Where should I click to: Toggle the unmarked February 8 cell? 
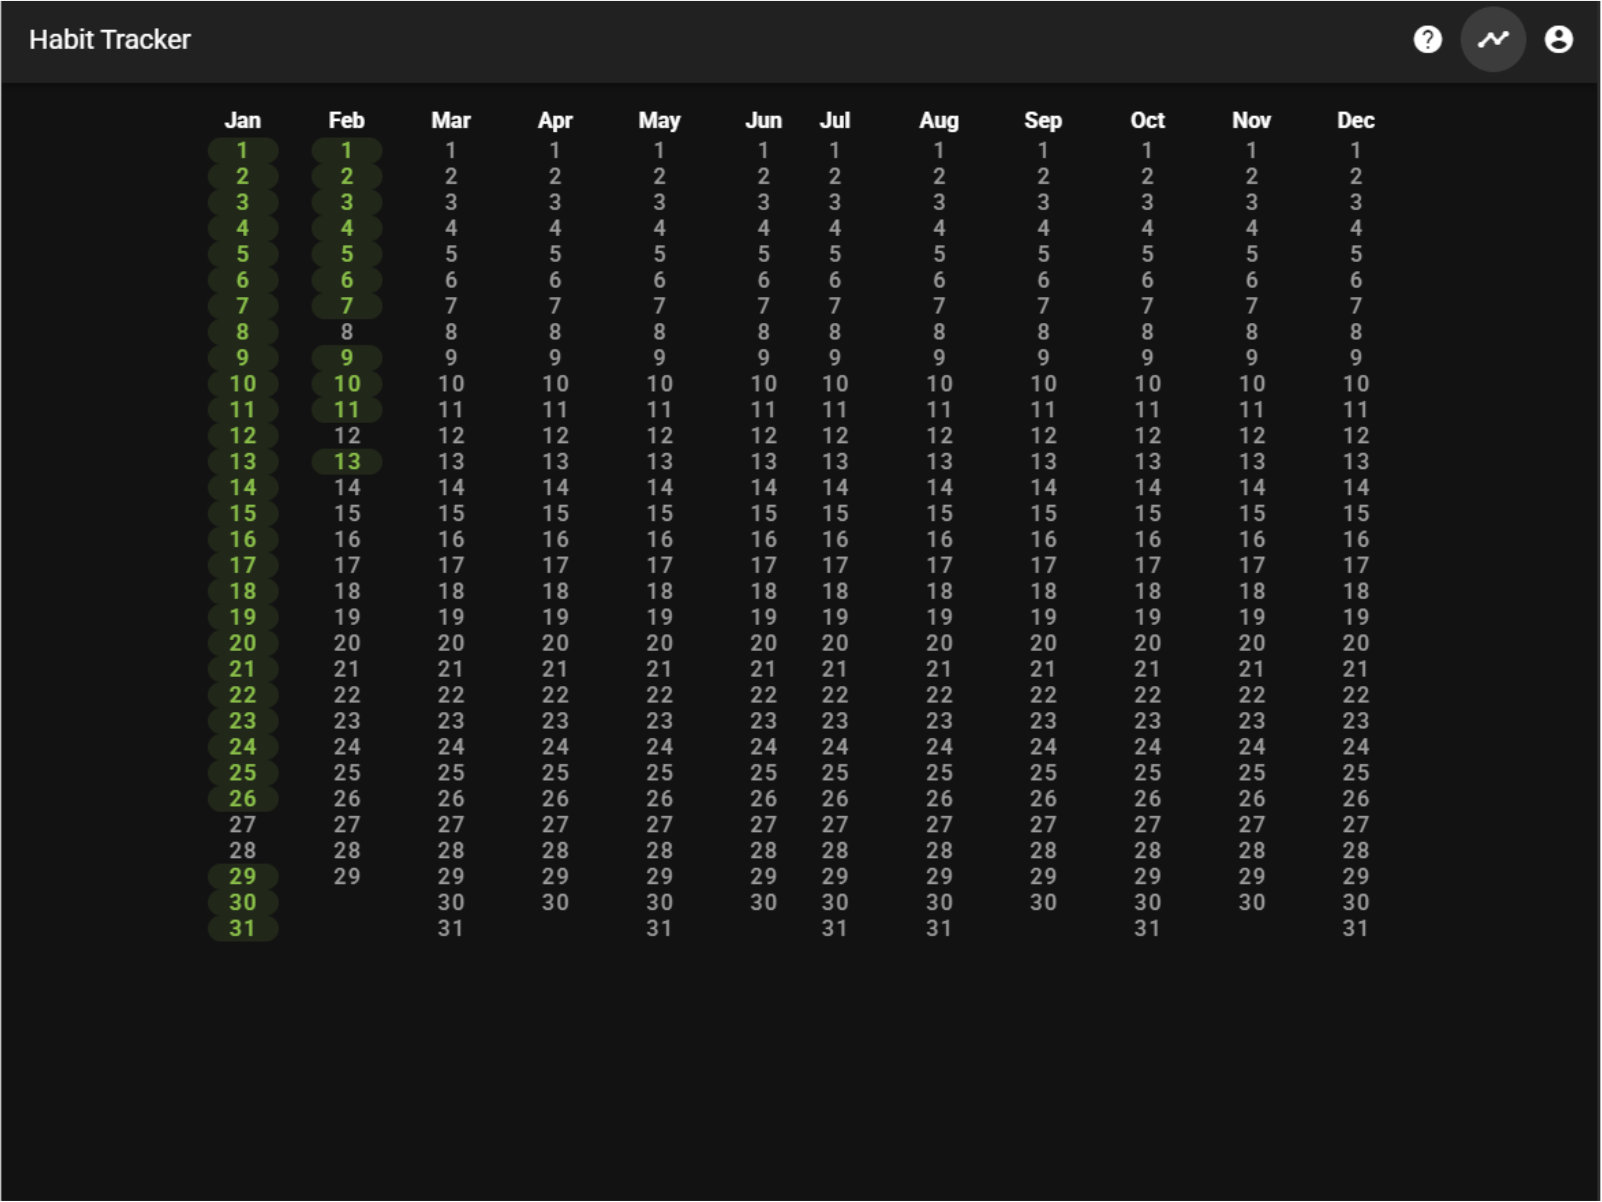click(346, 332)
